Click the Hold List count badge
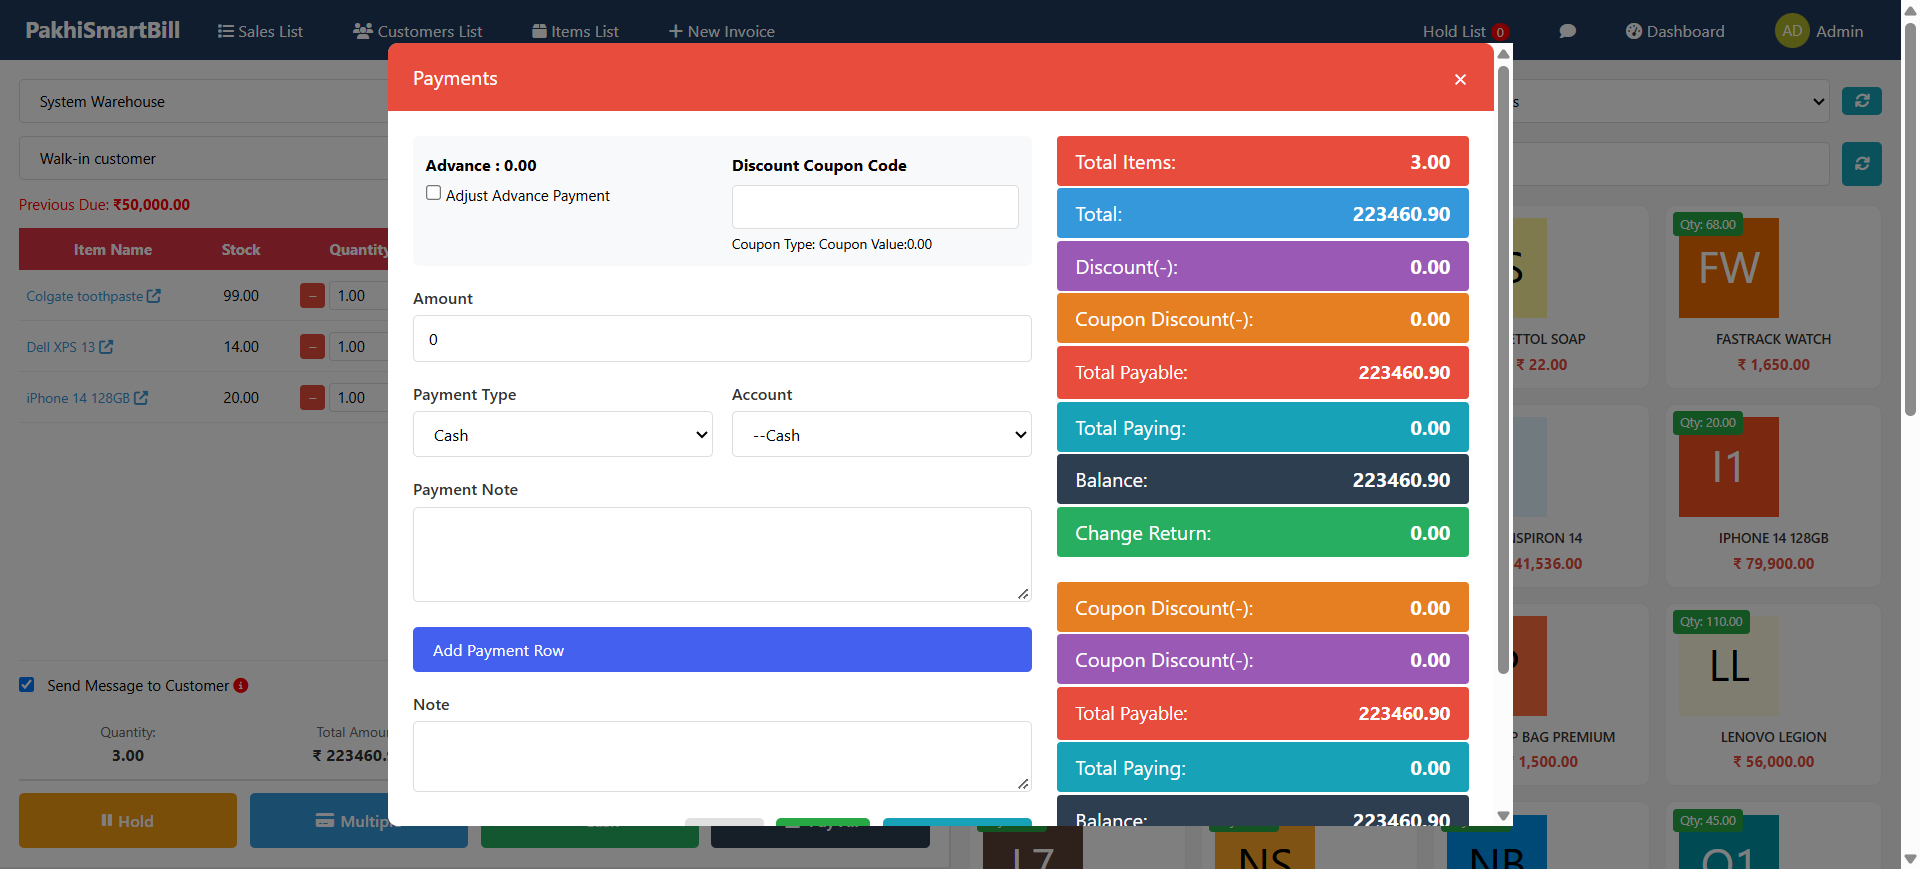Image resolution: width=1920 pixels, height=869 pixels. tap(1500, 32)
